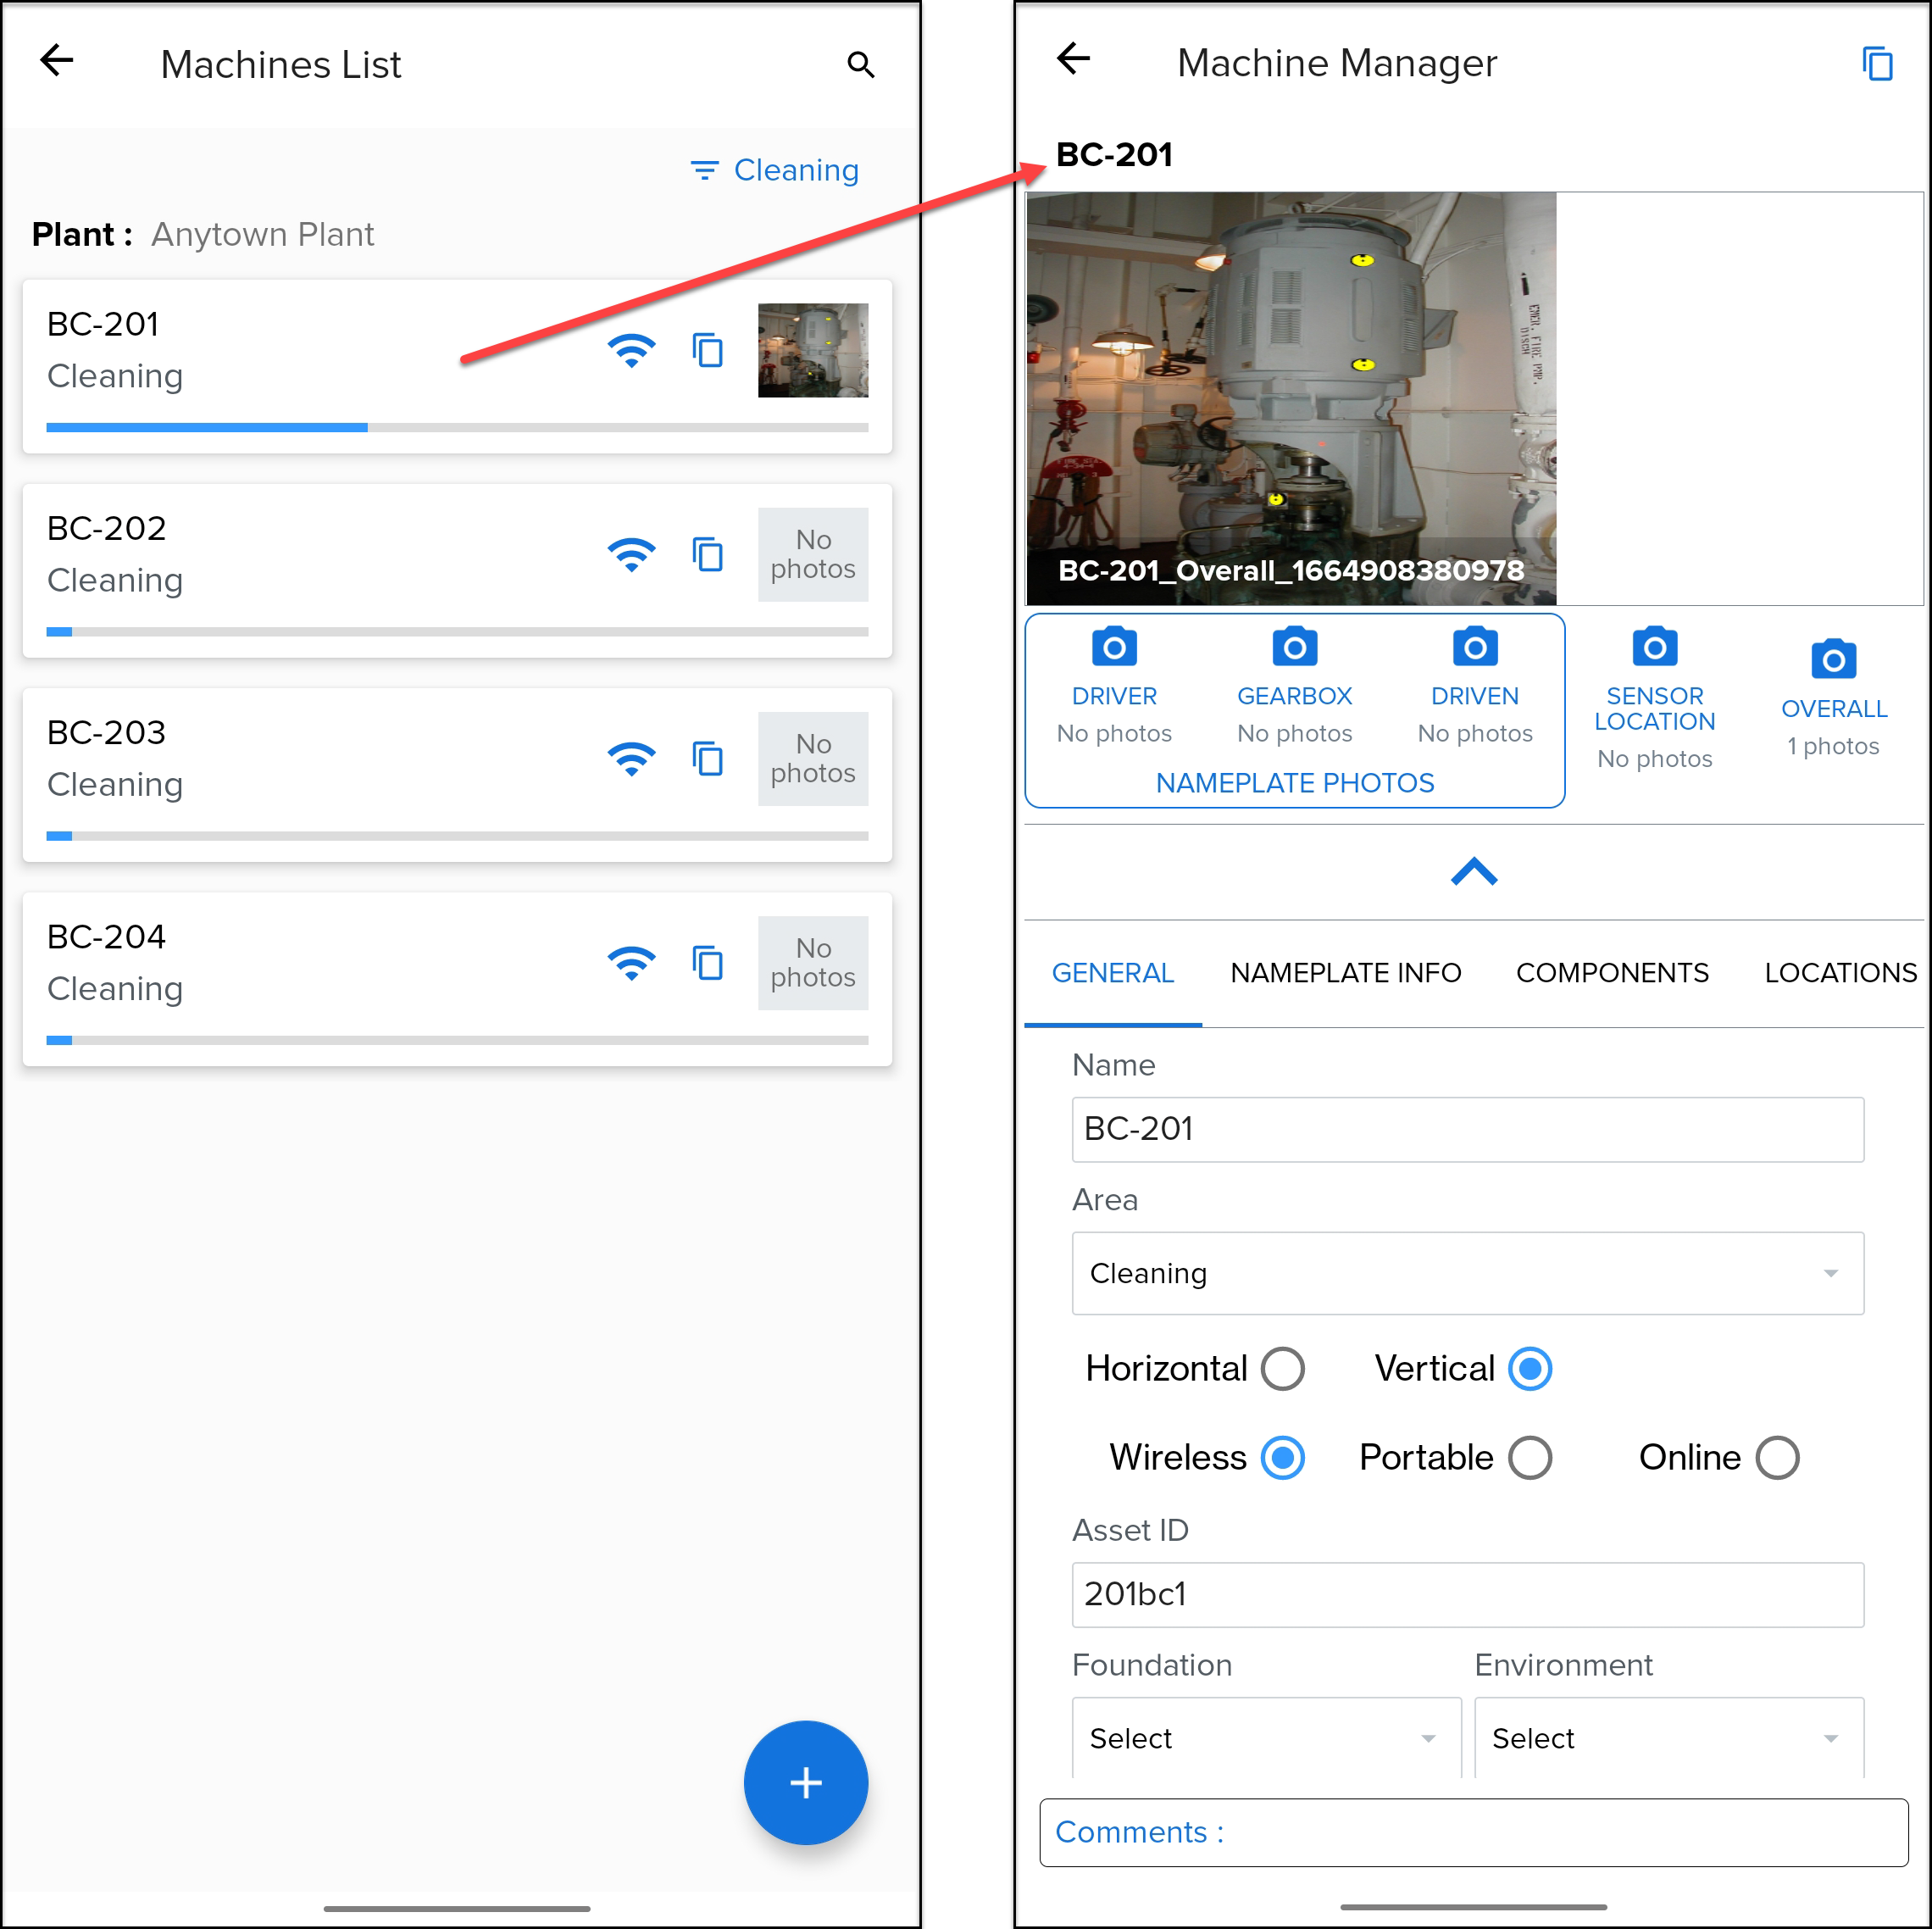Copy machine BC-202 from list
This screenshot has height=1929, width=1932.
point(708,555)
